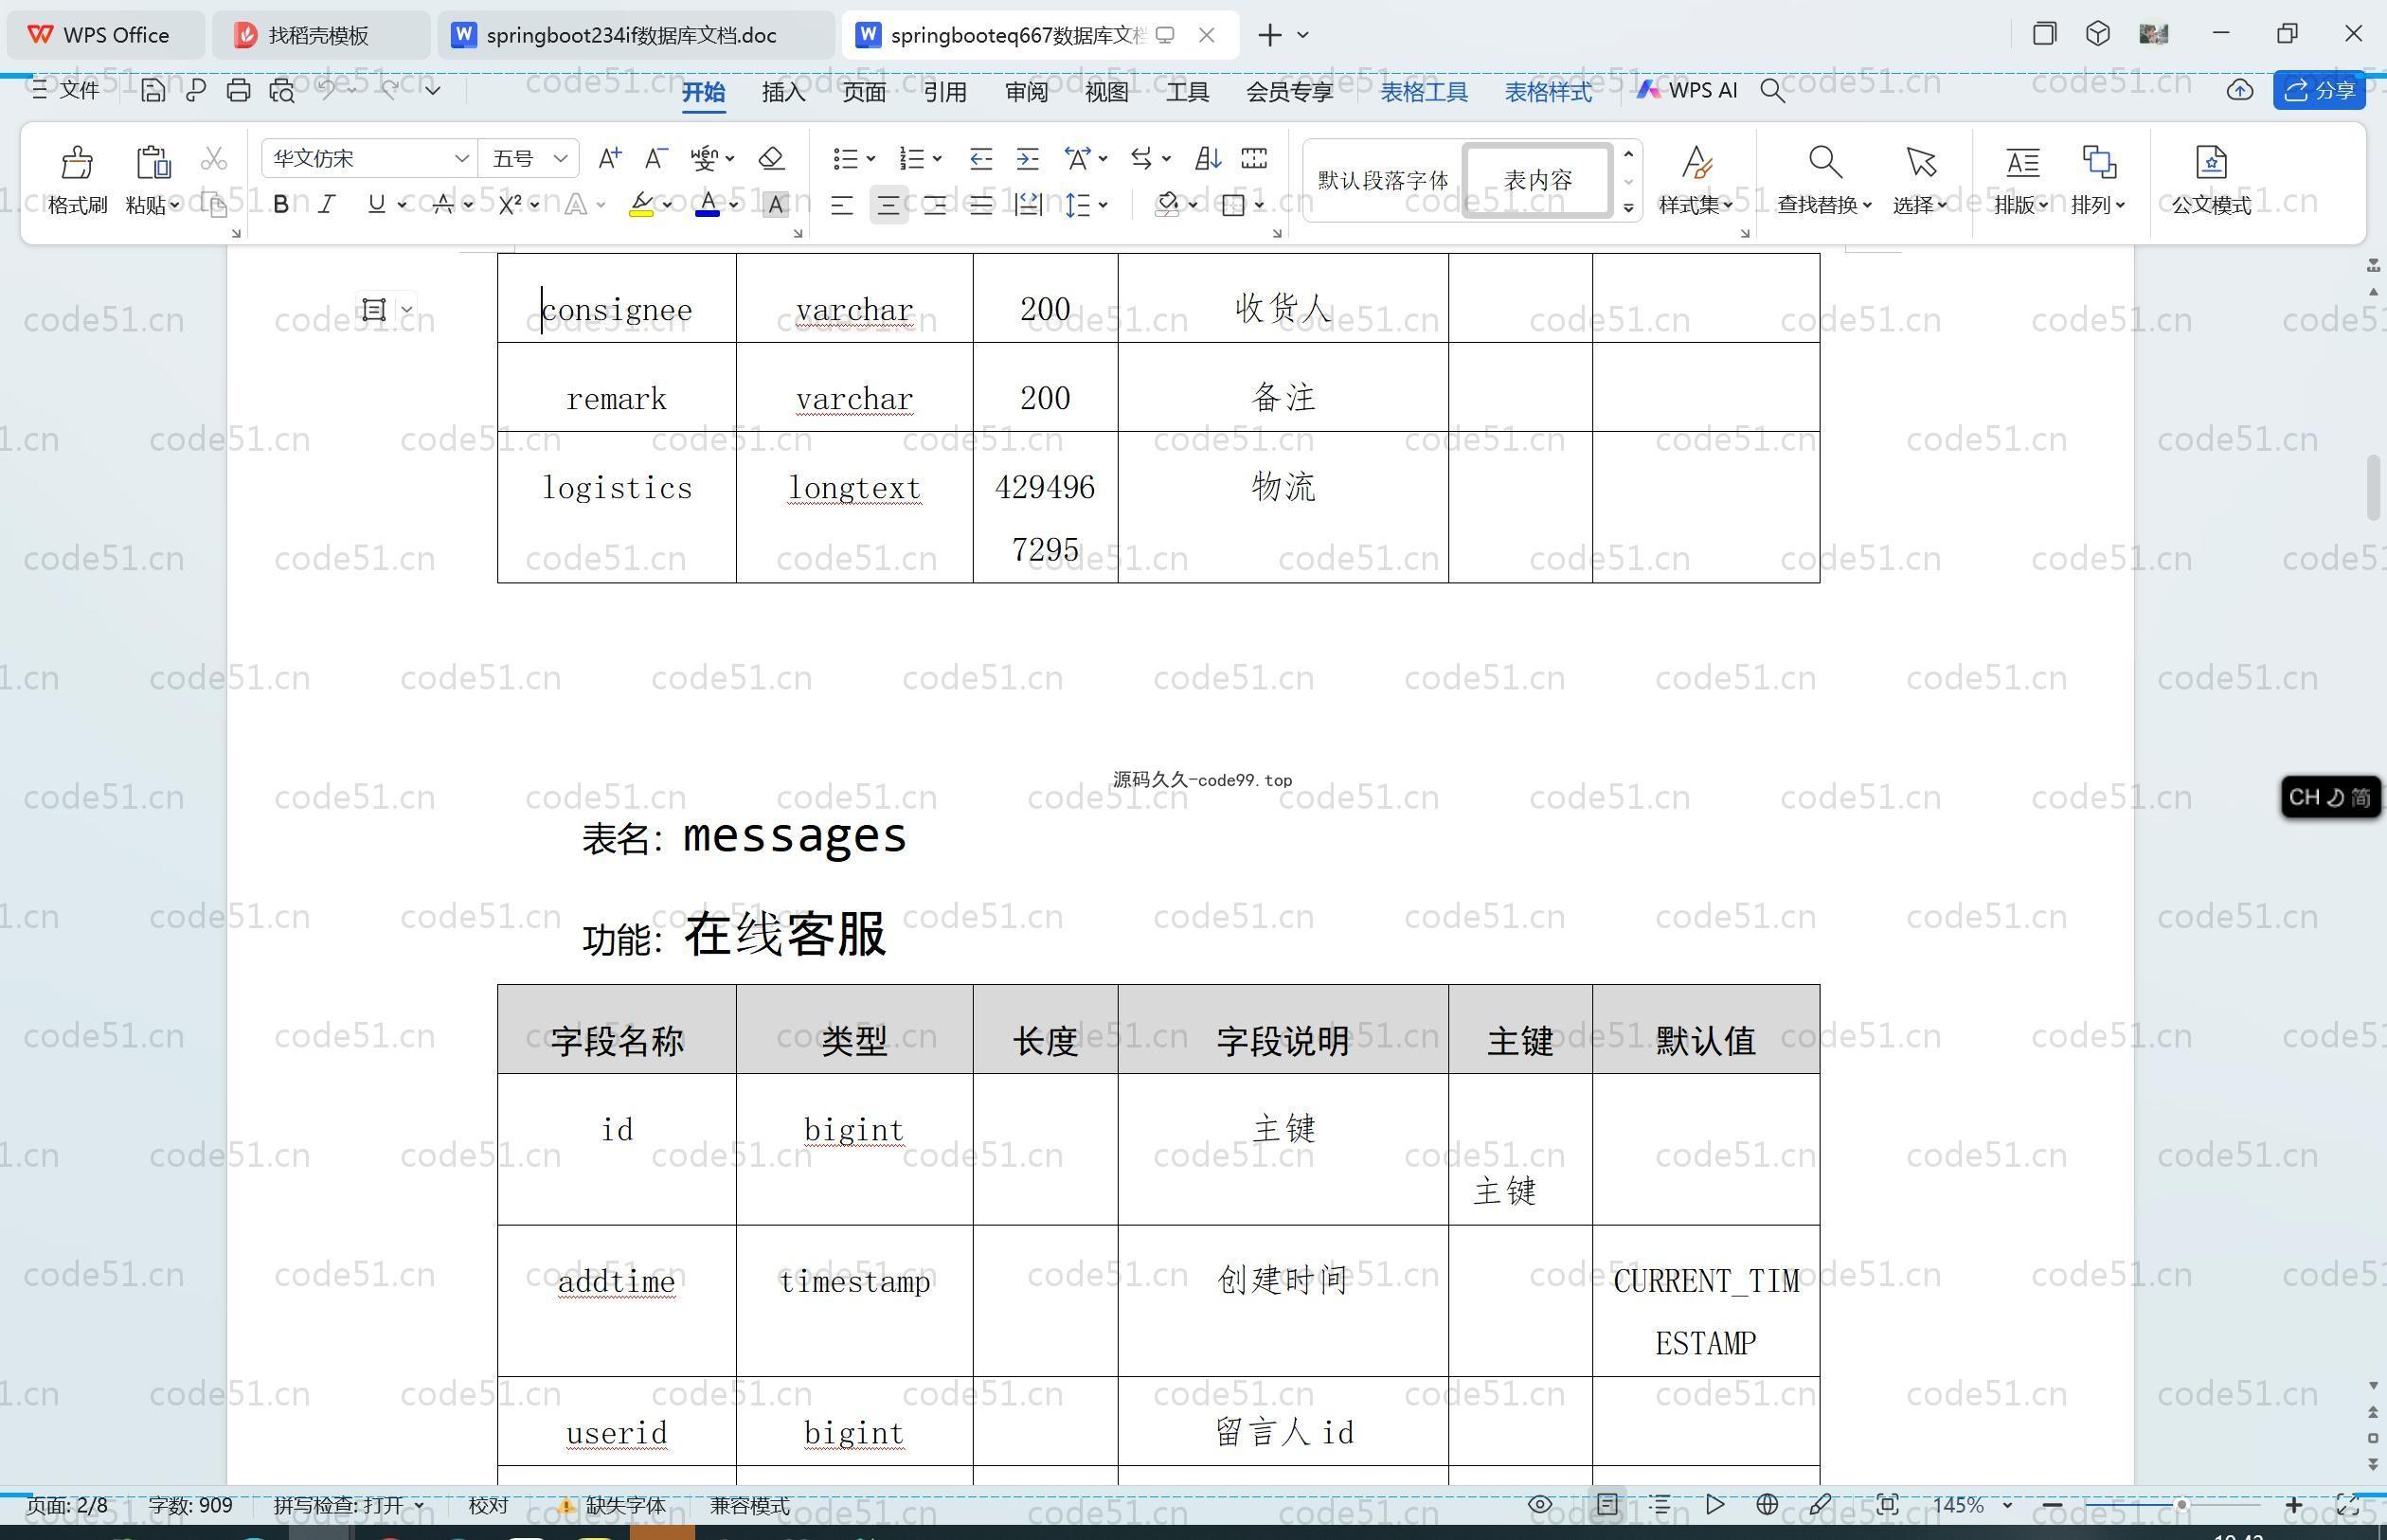
Task: Click the 缺失字体 (missing fonts) warning
Action: point(612,1505)
